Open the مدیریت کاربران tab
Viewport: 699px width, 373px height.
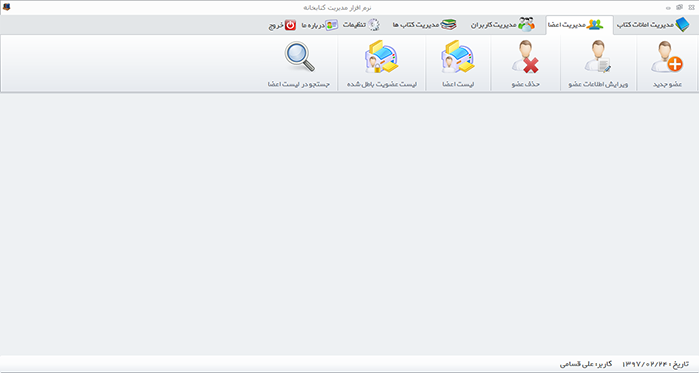point(503,25)
